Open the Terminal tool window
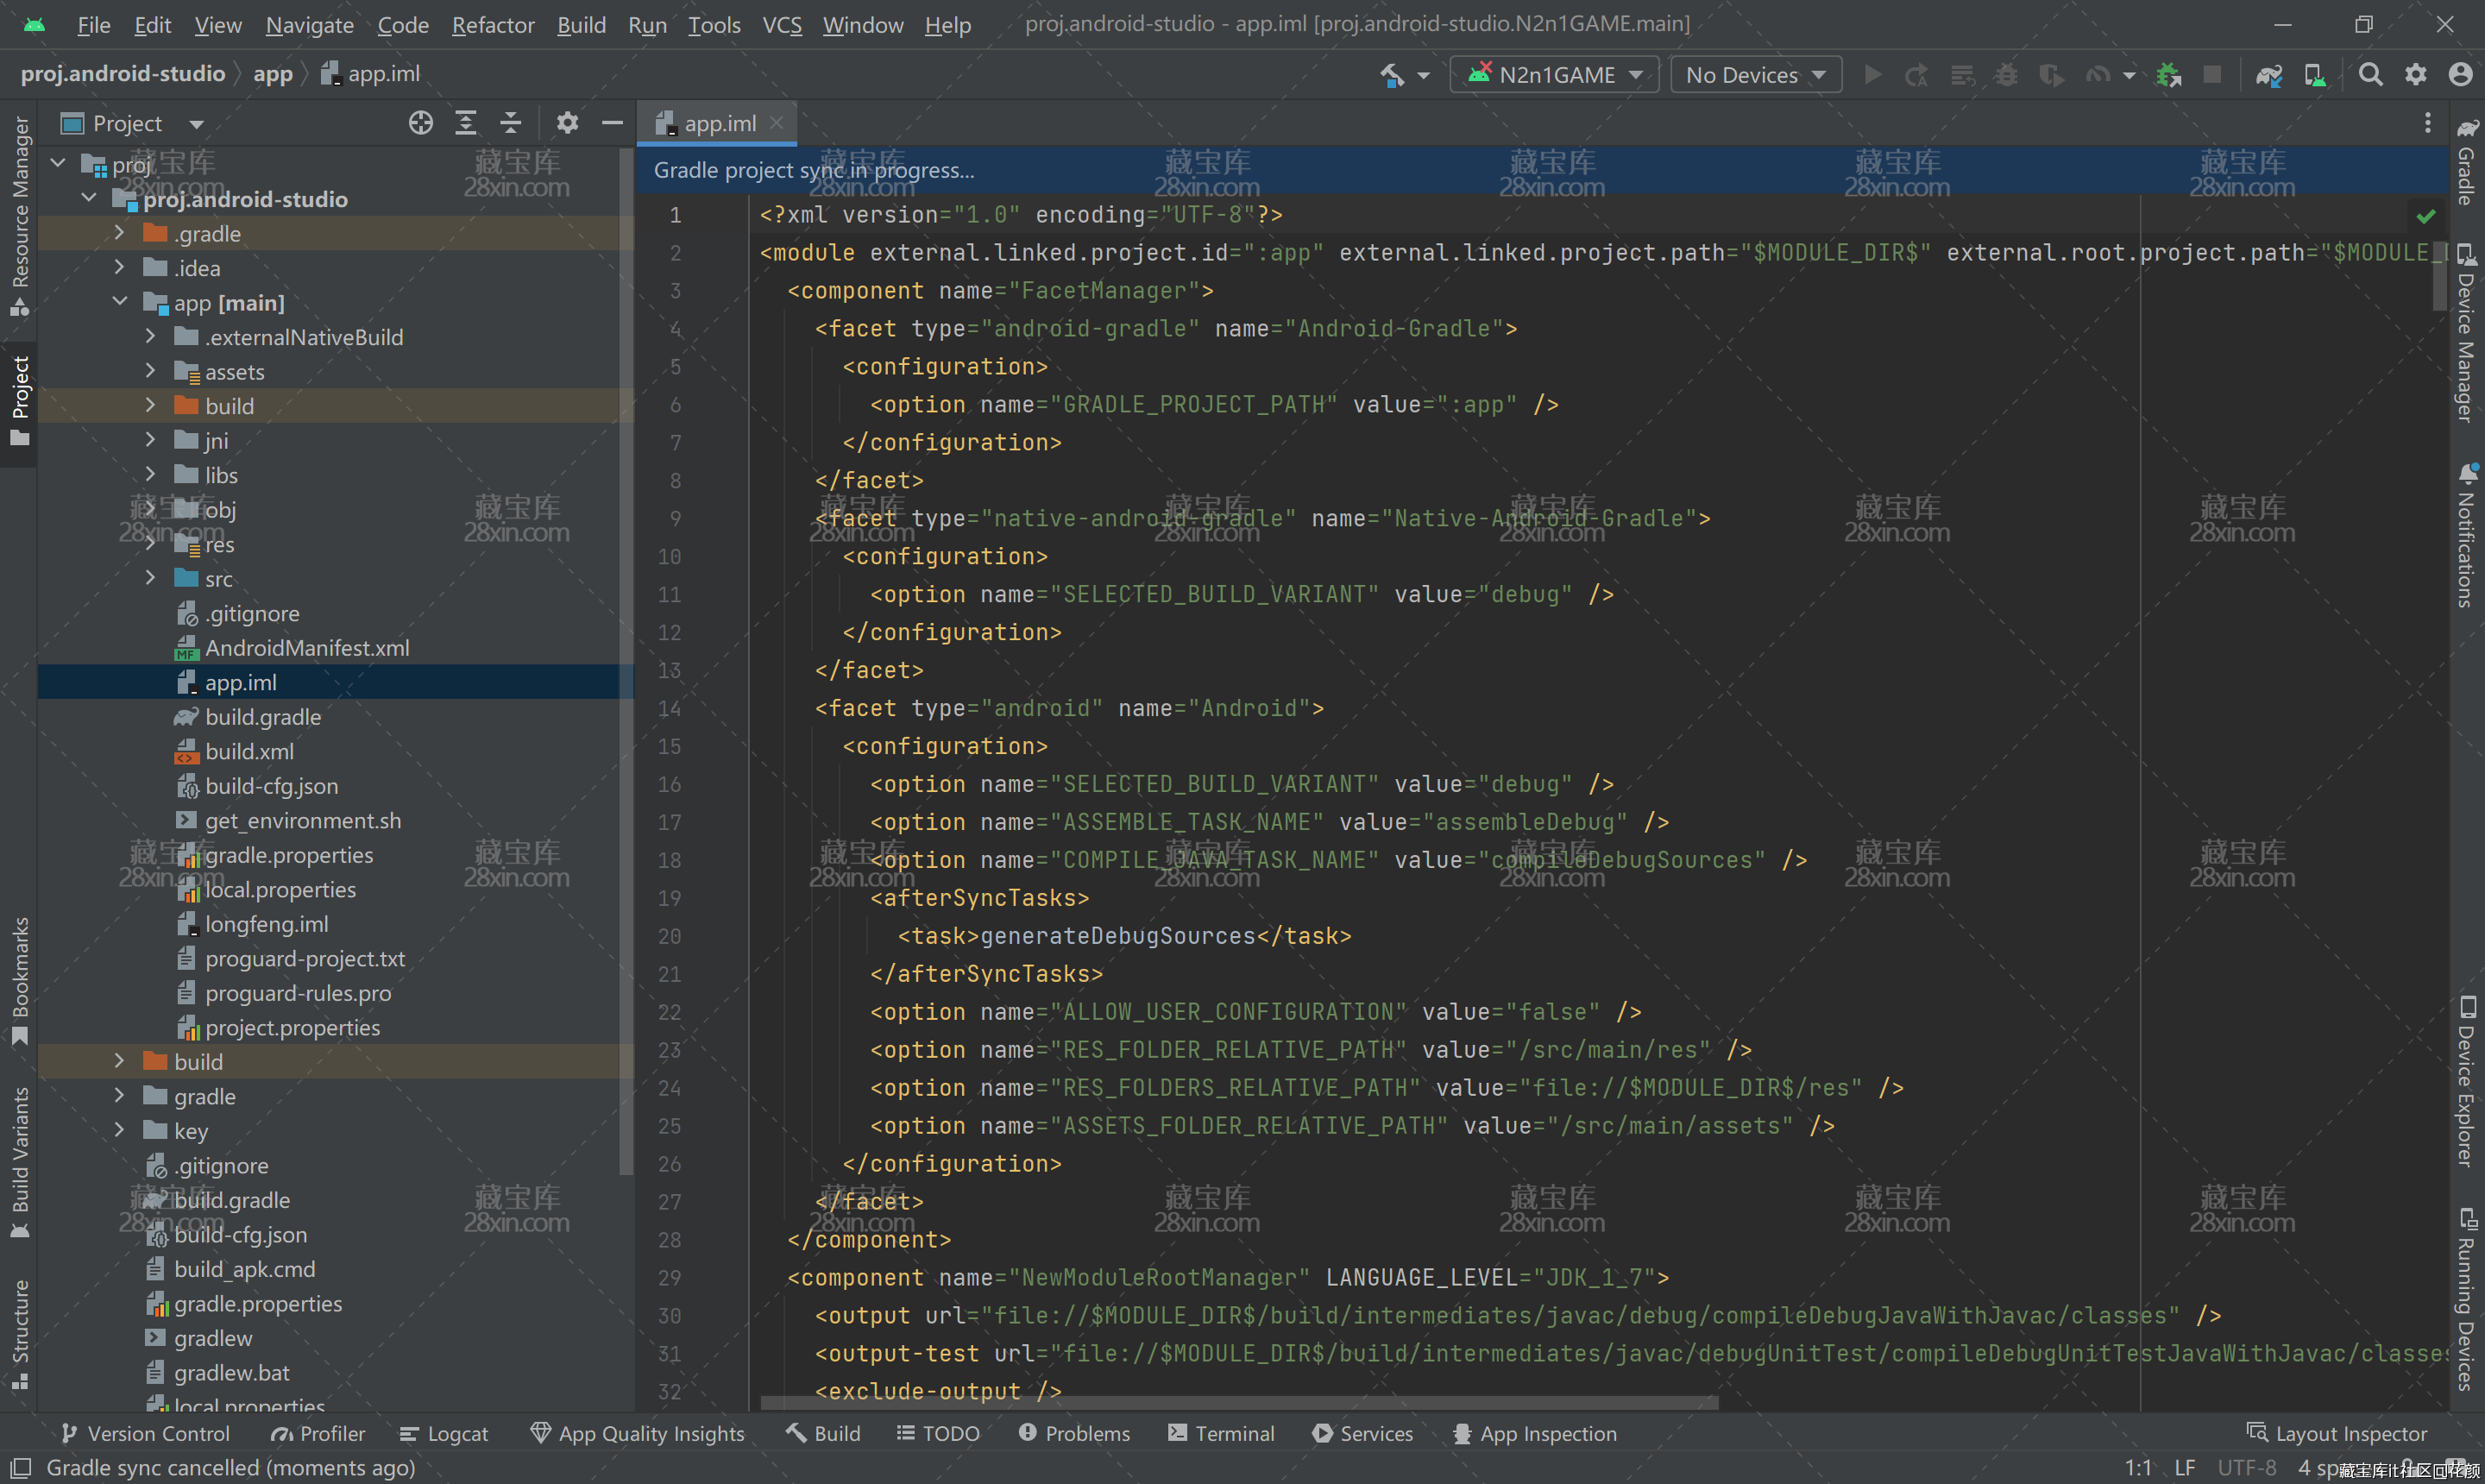2485x1484 pixels. (1221, 1433)
